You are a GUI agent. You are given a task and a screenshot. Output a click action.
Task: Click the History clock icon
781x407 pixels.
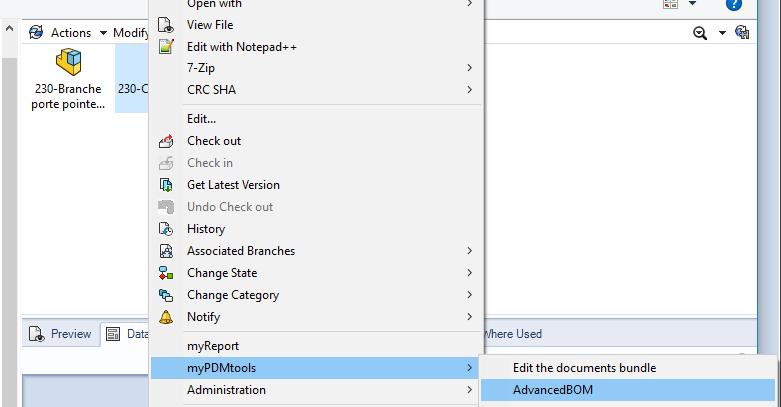[x=166, y=229]
